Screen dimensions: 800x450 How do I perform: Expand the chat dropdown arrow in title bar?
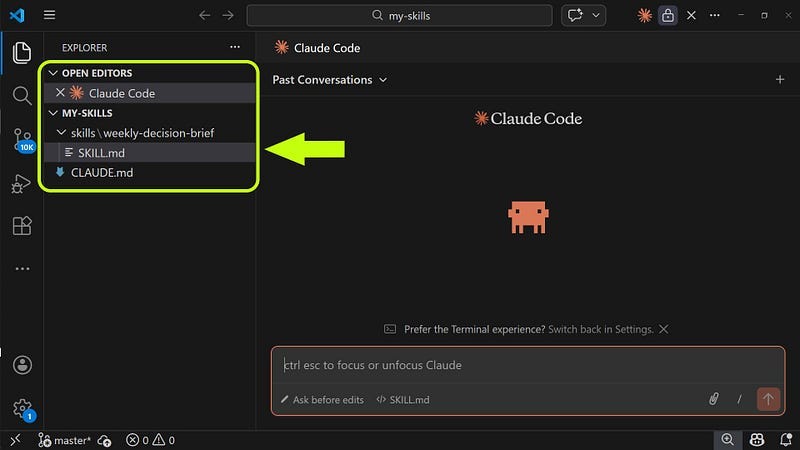[596, 15]
